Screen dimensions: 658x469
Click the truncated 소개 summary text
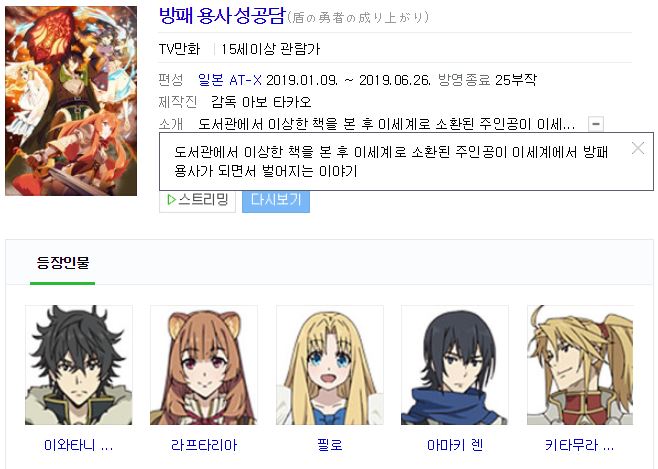386,124
